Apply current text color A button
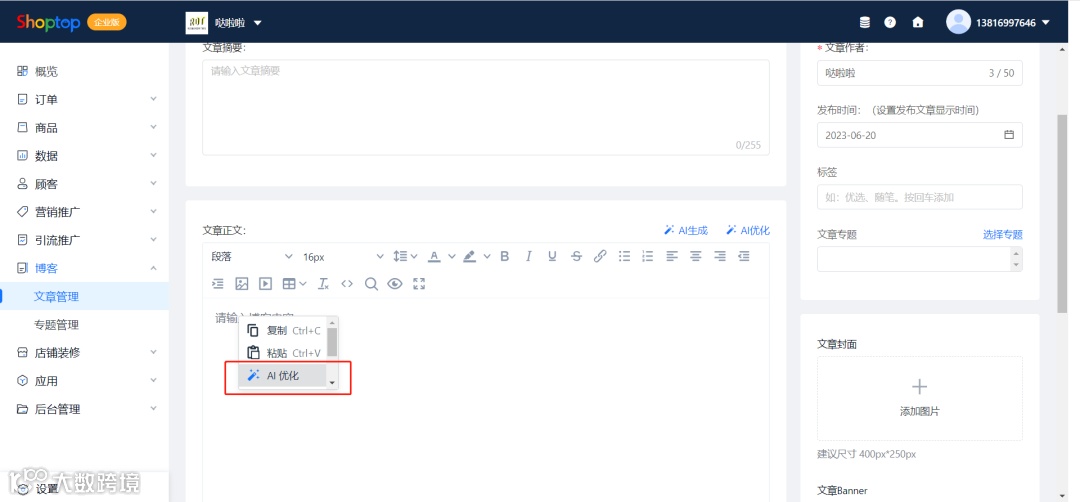 tap(434, 256)
